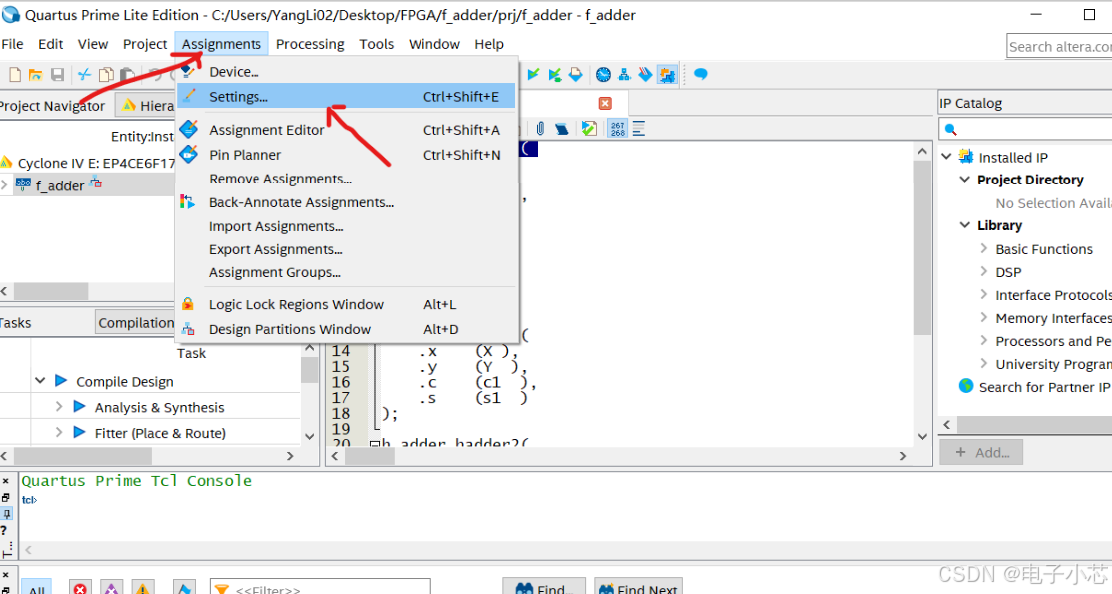The height and width of the screenshot is (594, 1112).
Task: Toggle the All messages filter button
Action: [37, 588]
